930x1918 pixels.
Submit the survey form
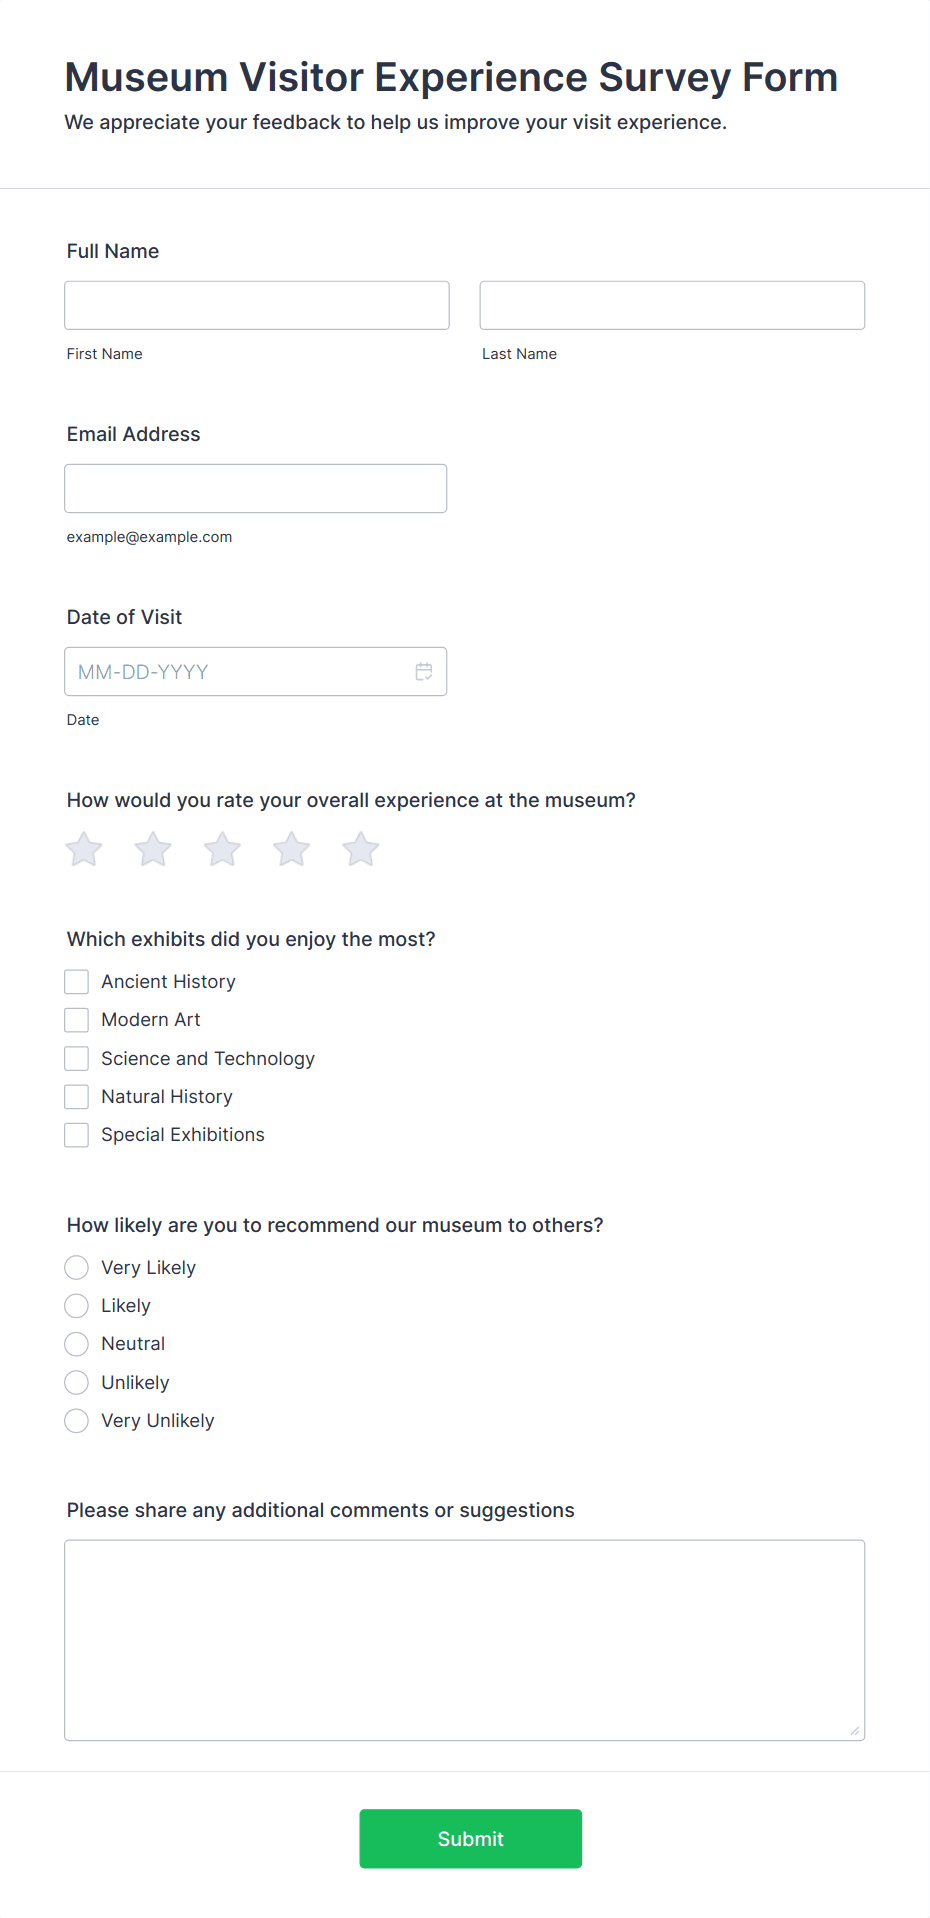471,1838
